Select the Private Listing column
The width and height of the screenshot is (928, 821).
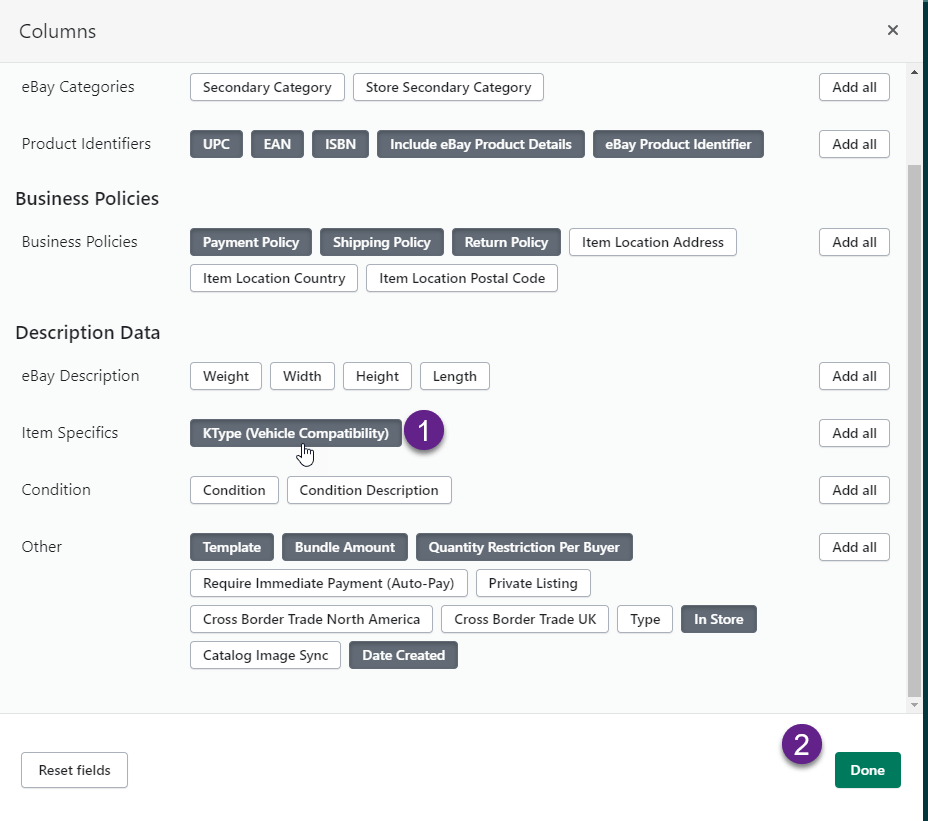click(533, 583)
